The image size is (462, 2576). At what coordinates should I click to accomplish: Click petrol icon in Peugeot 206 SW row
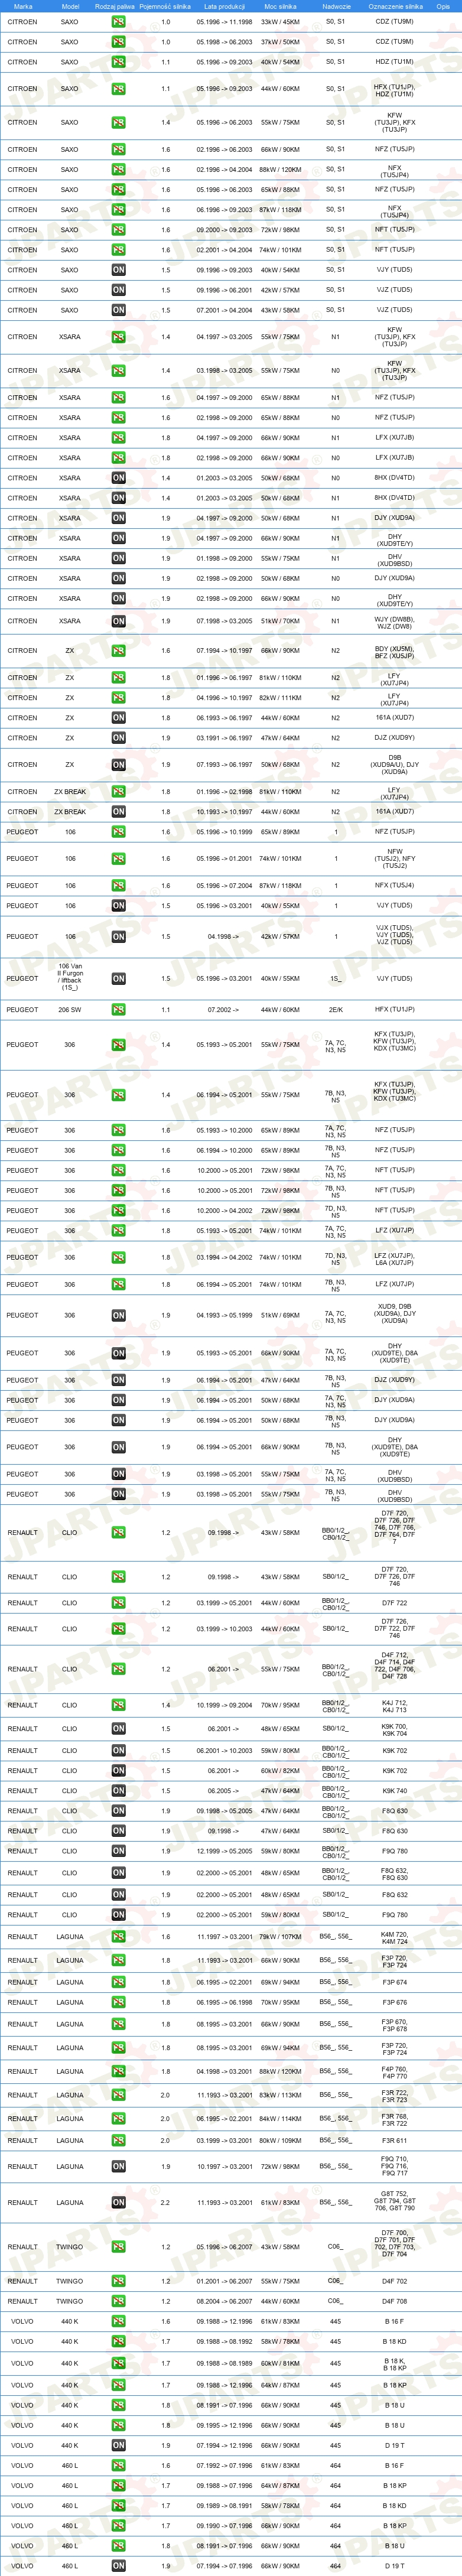click(x=118, y=1010)
